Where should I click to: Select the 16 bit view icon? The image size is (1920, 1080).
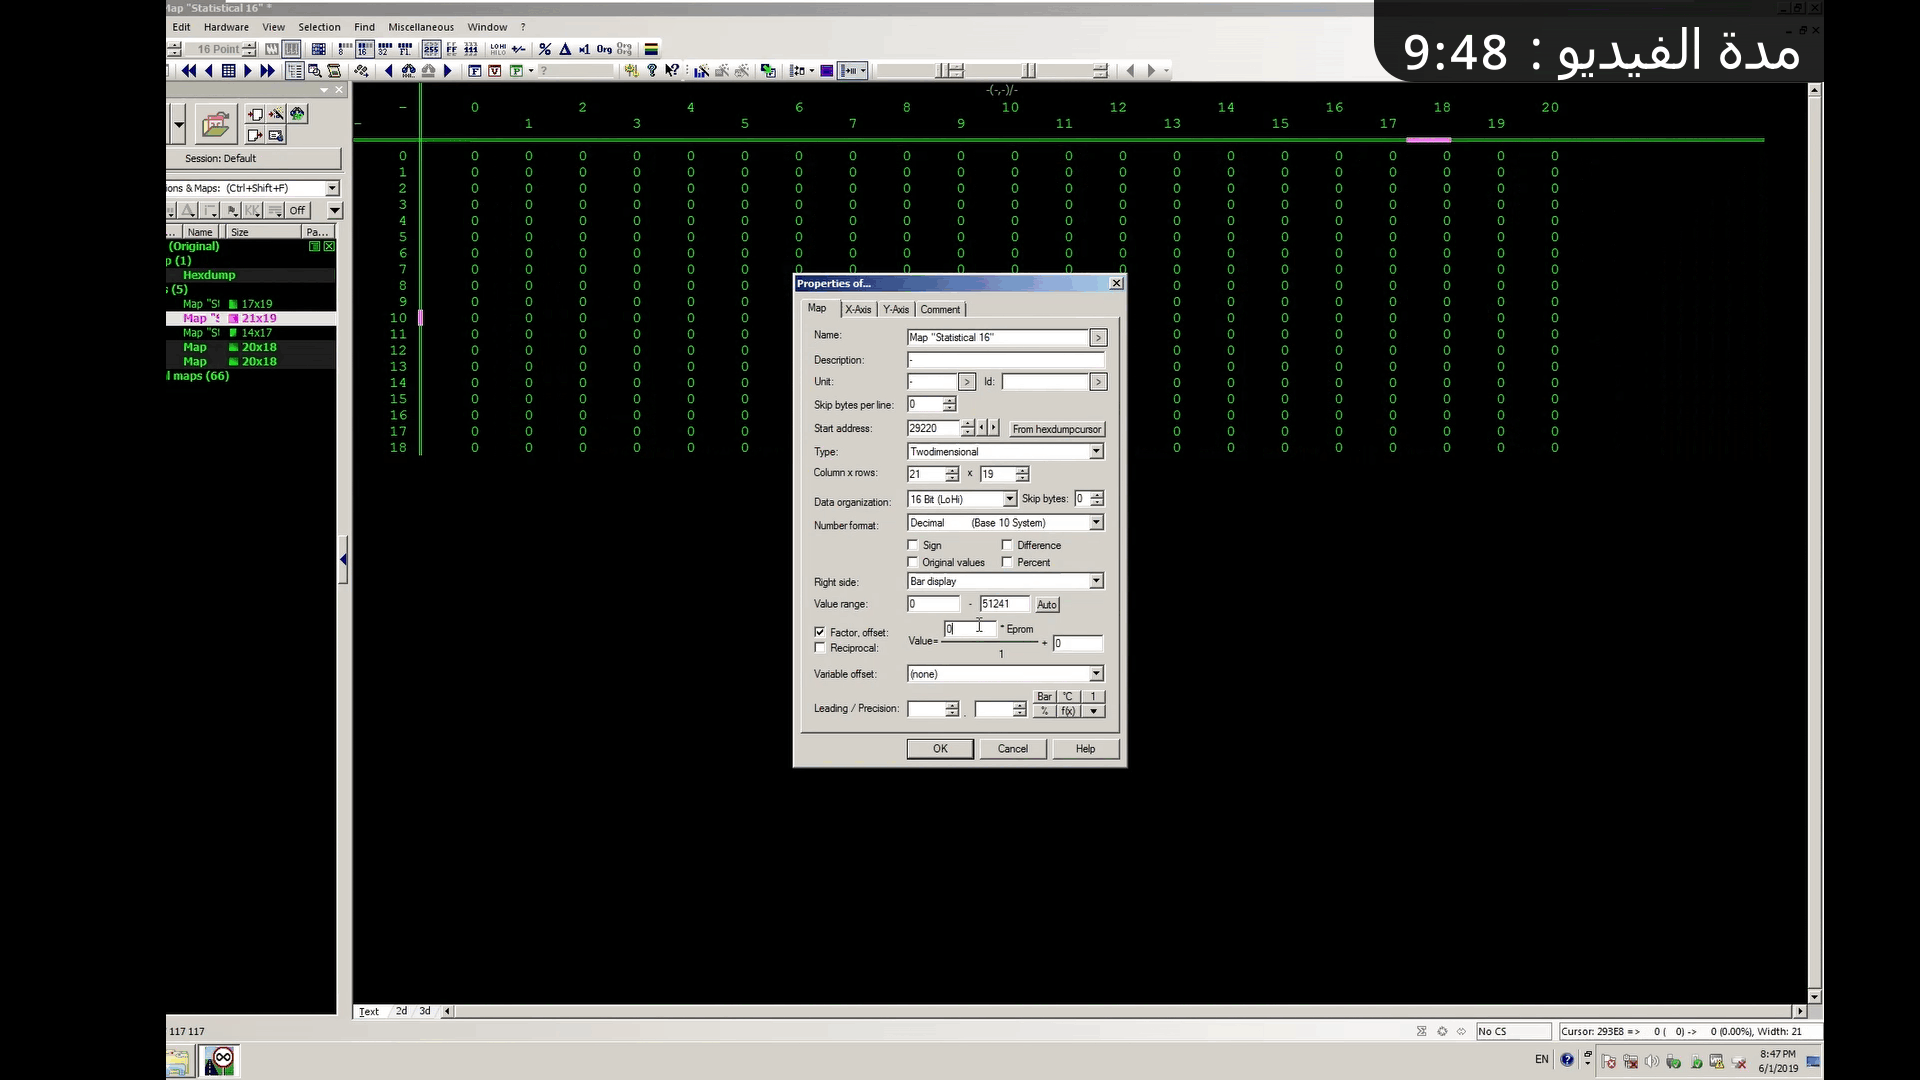pos(364,49)
